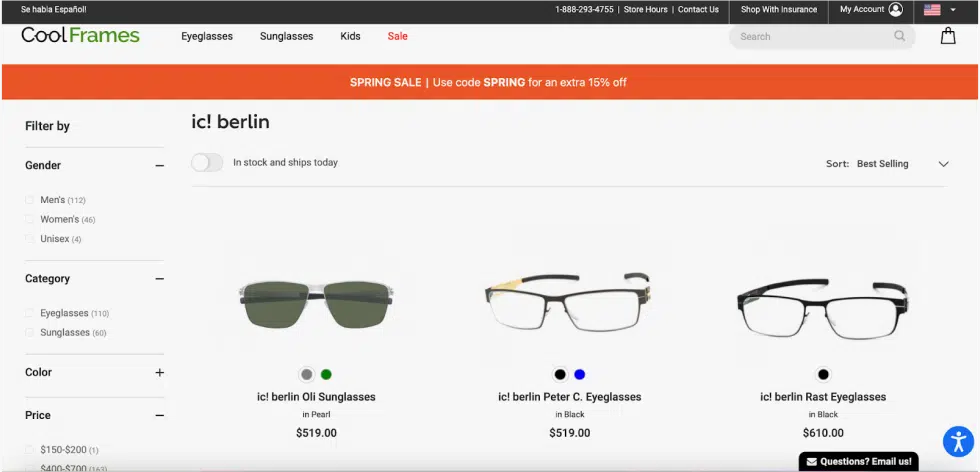This screenshot has height=472, width=980.
Task: Collapse the Price filter section
Action: [159, 416]
